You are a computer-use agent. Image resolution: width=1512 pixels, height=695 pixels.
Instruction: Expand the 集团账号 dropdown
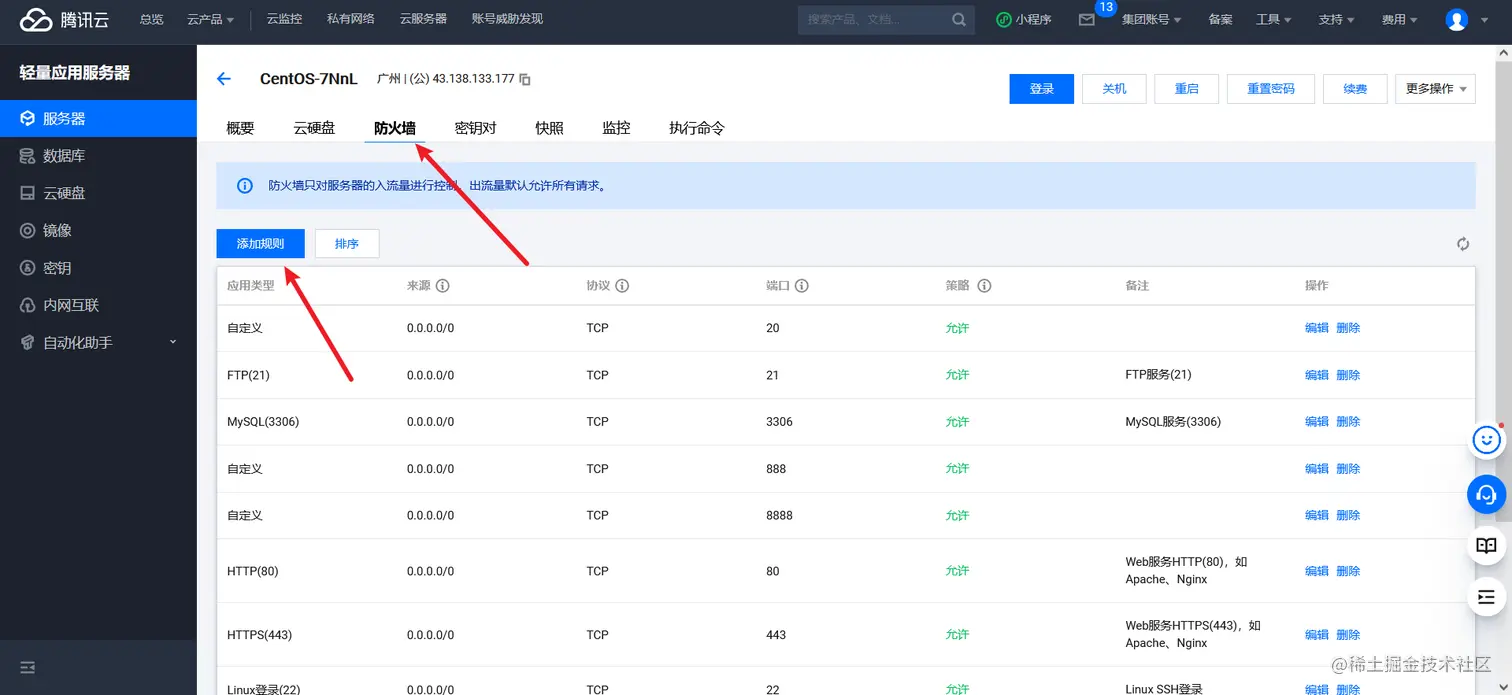(x=1151, y=19)
